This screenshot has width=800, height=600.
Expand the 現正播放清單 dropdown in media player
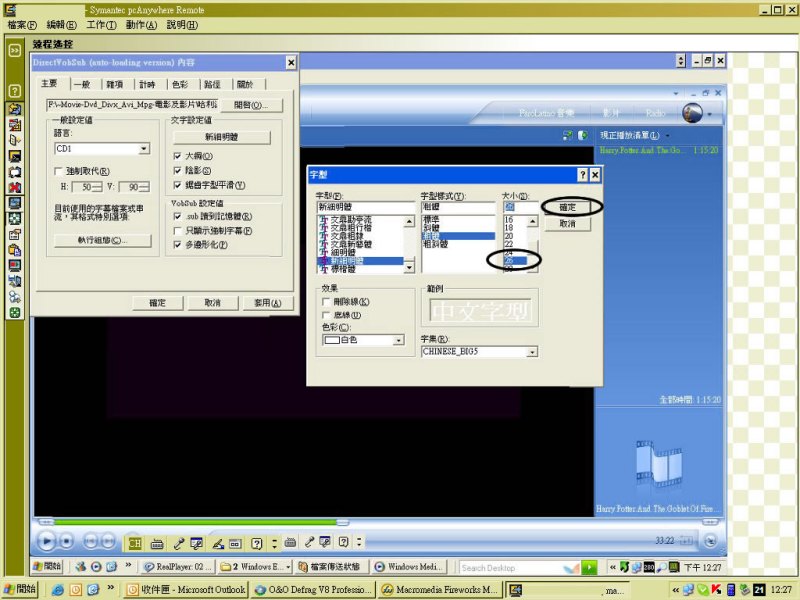tap(668, 136)
